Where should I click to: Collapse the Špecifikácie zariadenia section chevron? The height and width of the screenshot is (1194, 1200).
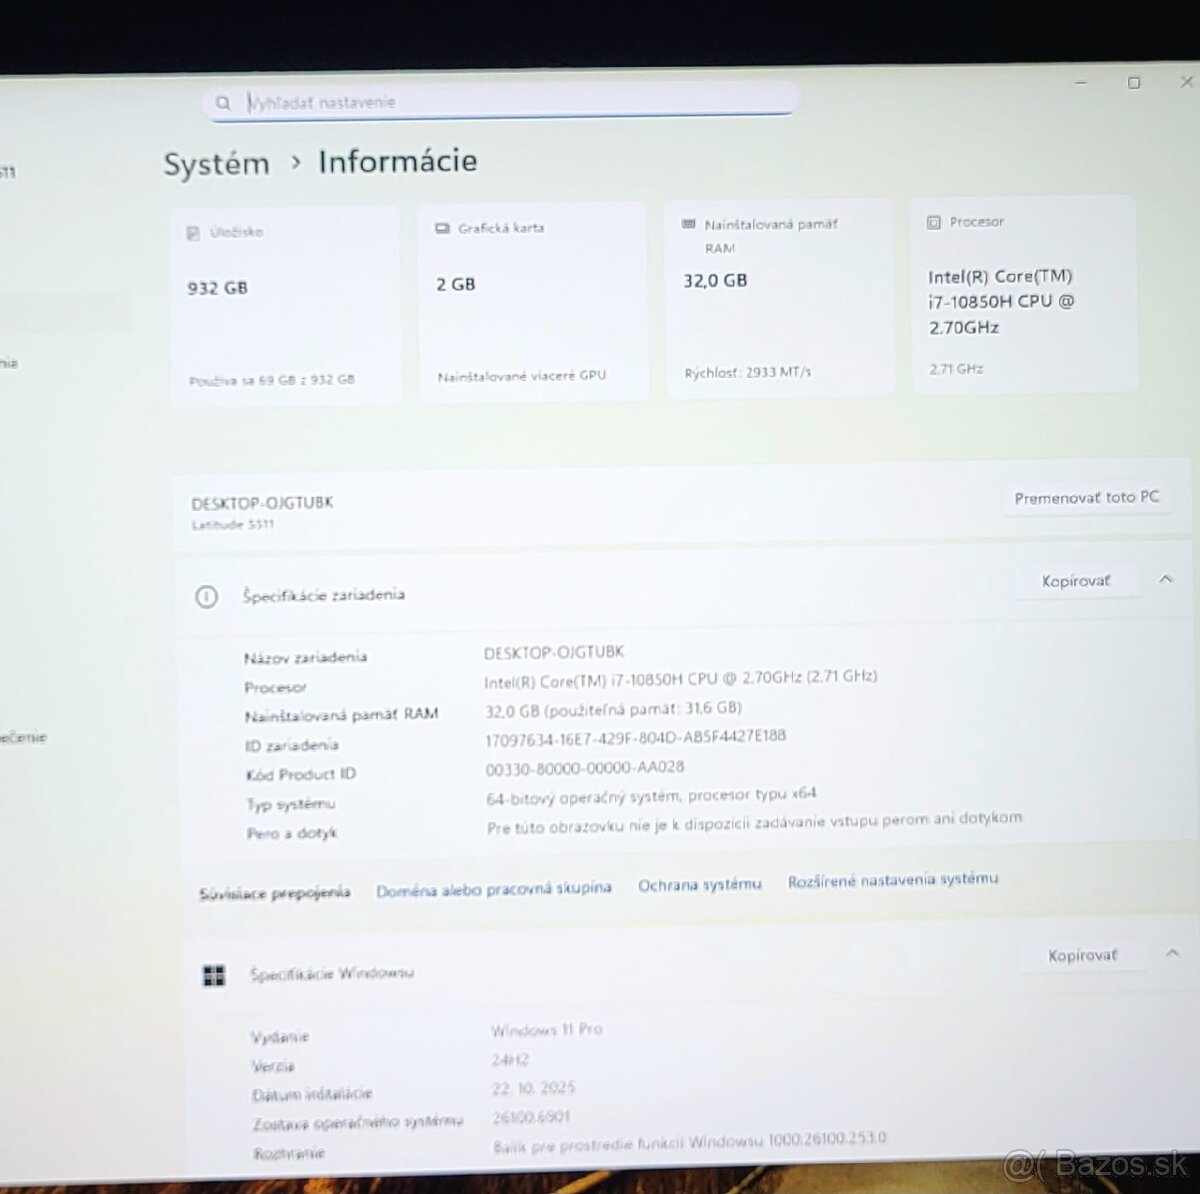tap(1165, 579)
